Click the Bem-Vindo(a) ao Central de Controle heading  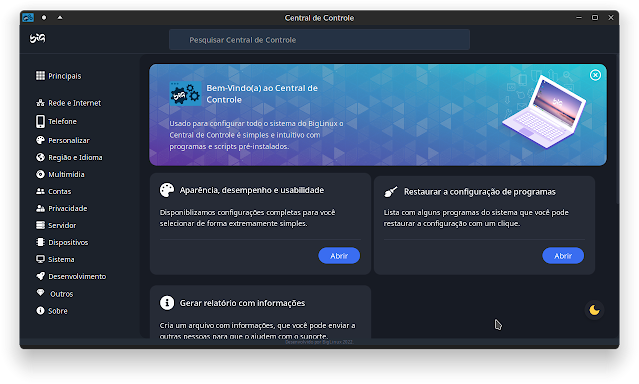262,94
